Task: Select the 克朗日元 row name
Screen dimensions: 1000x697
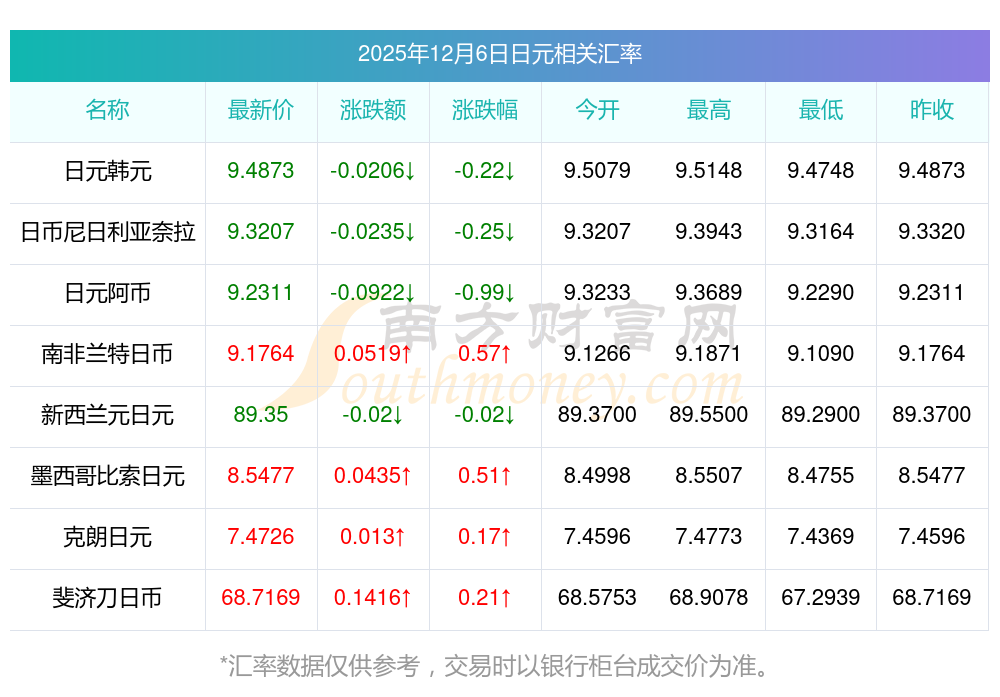Action: pos(107,537)
